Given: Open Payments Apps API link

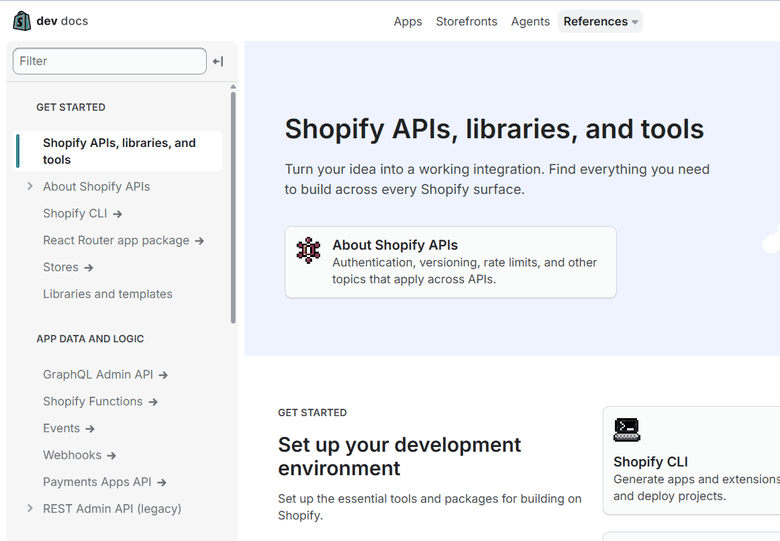Looking at the screenshot, I should coord(97,482).
